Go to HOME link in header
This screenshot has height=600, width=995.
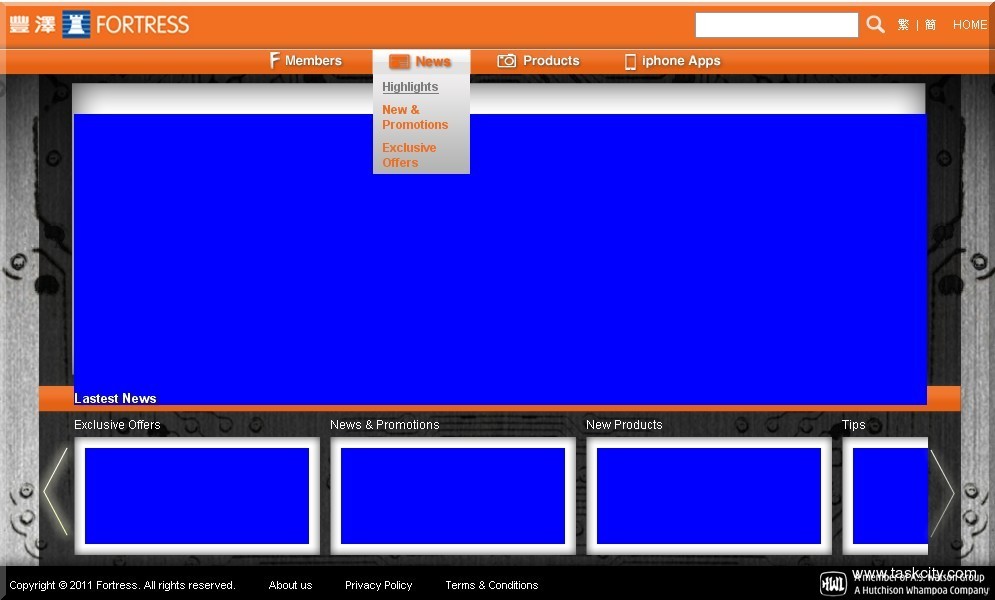click(x=969, y=25)
